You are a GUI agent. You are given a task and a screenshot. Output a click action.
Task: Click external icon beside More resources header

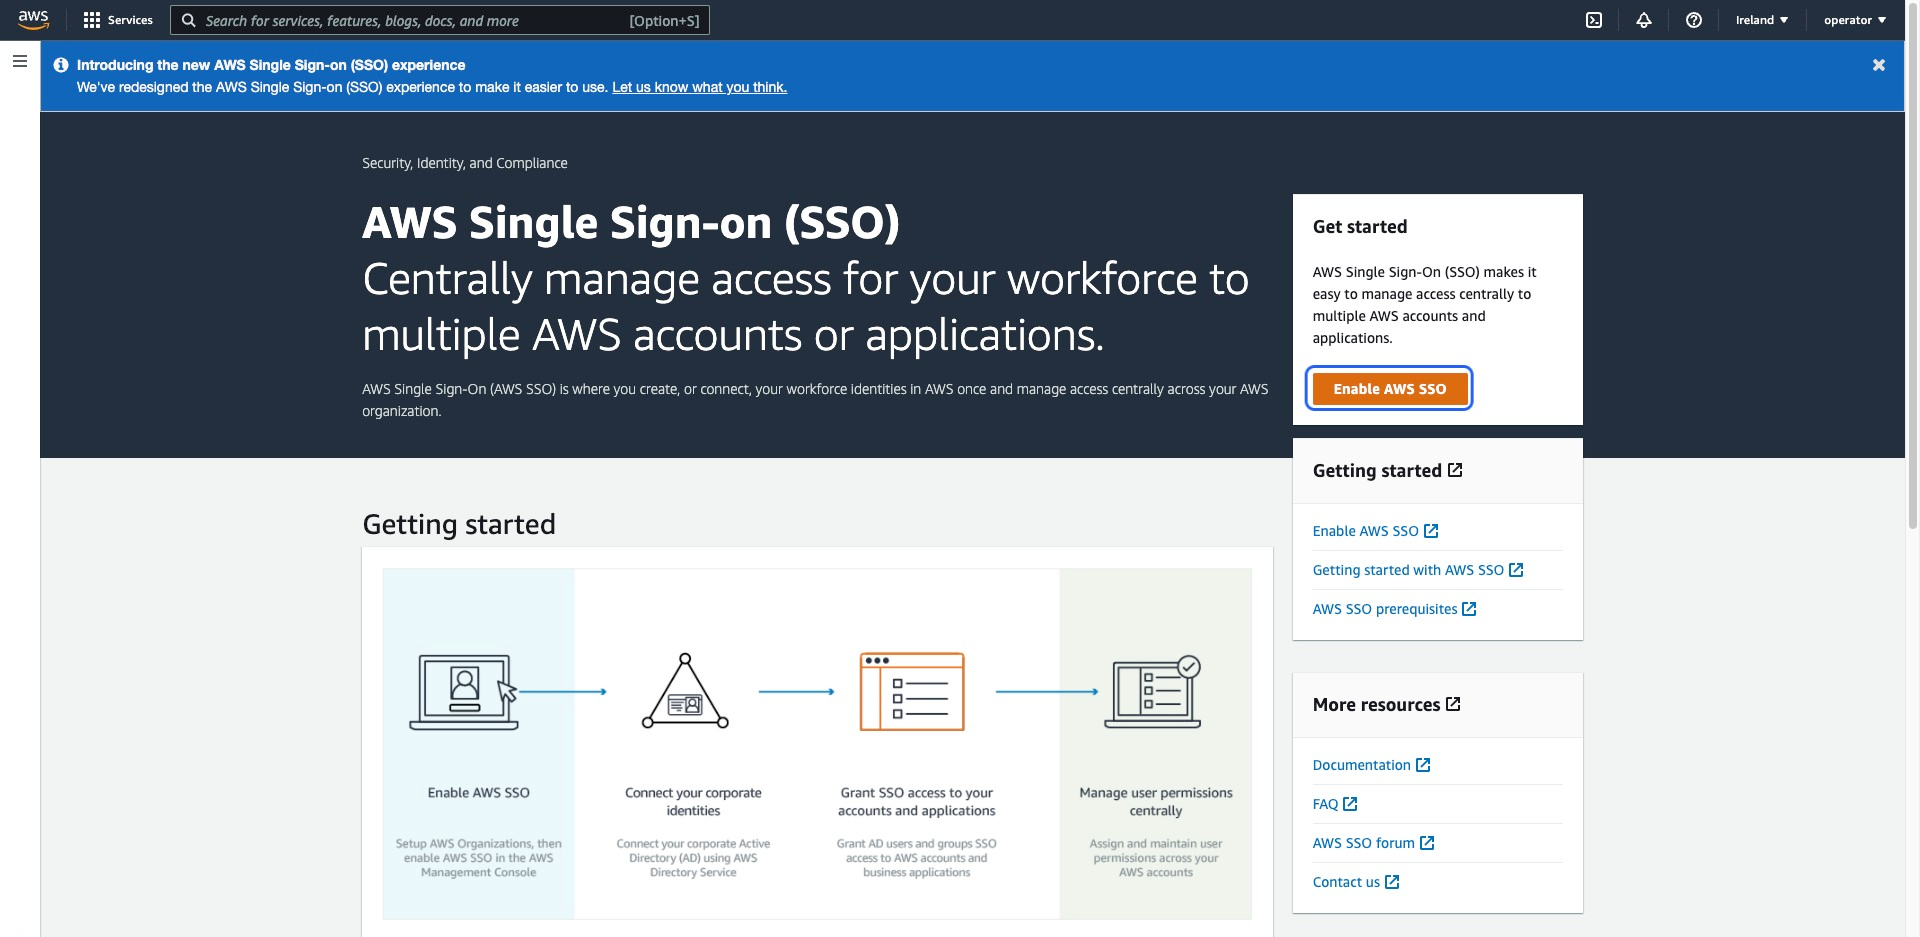1453,704
